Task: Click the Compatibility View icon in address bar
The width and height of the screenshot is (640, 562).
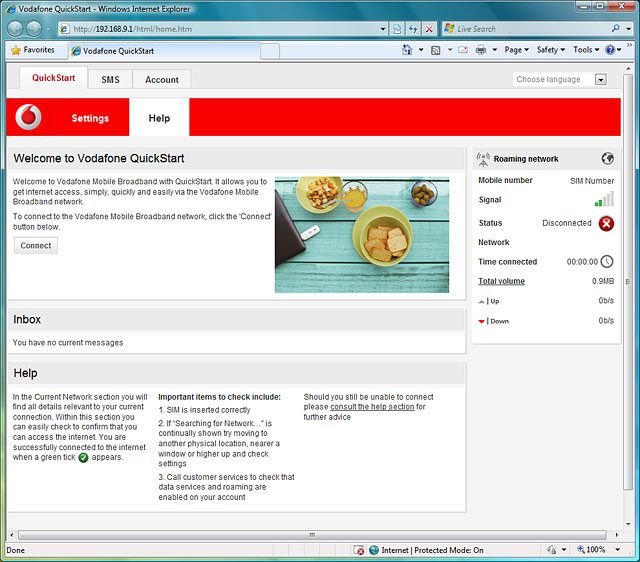Action: pyautogui.click(x=397, y=29)
